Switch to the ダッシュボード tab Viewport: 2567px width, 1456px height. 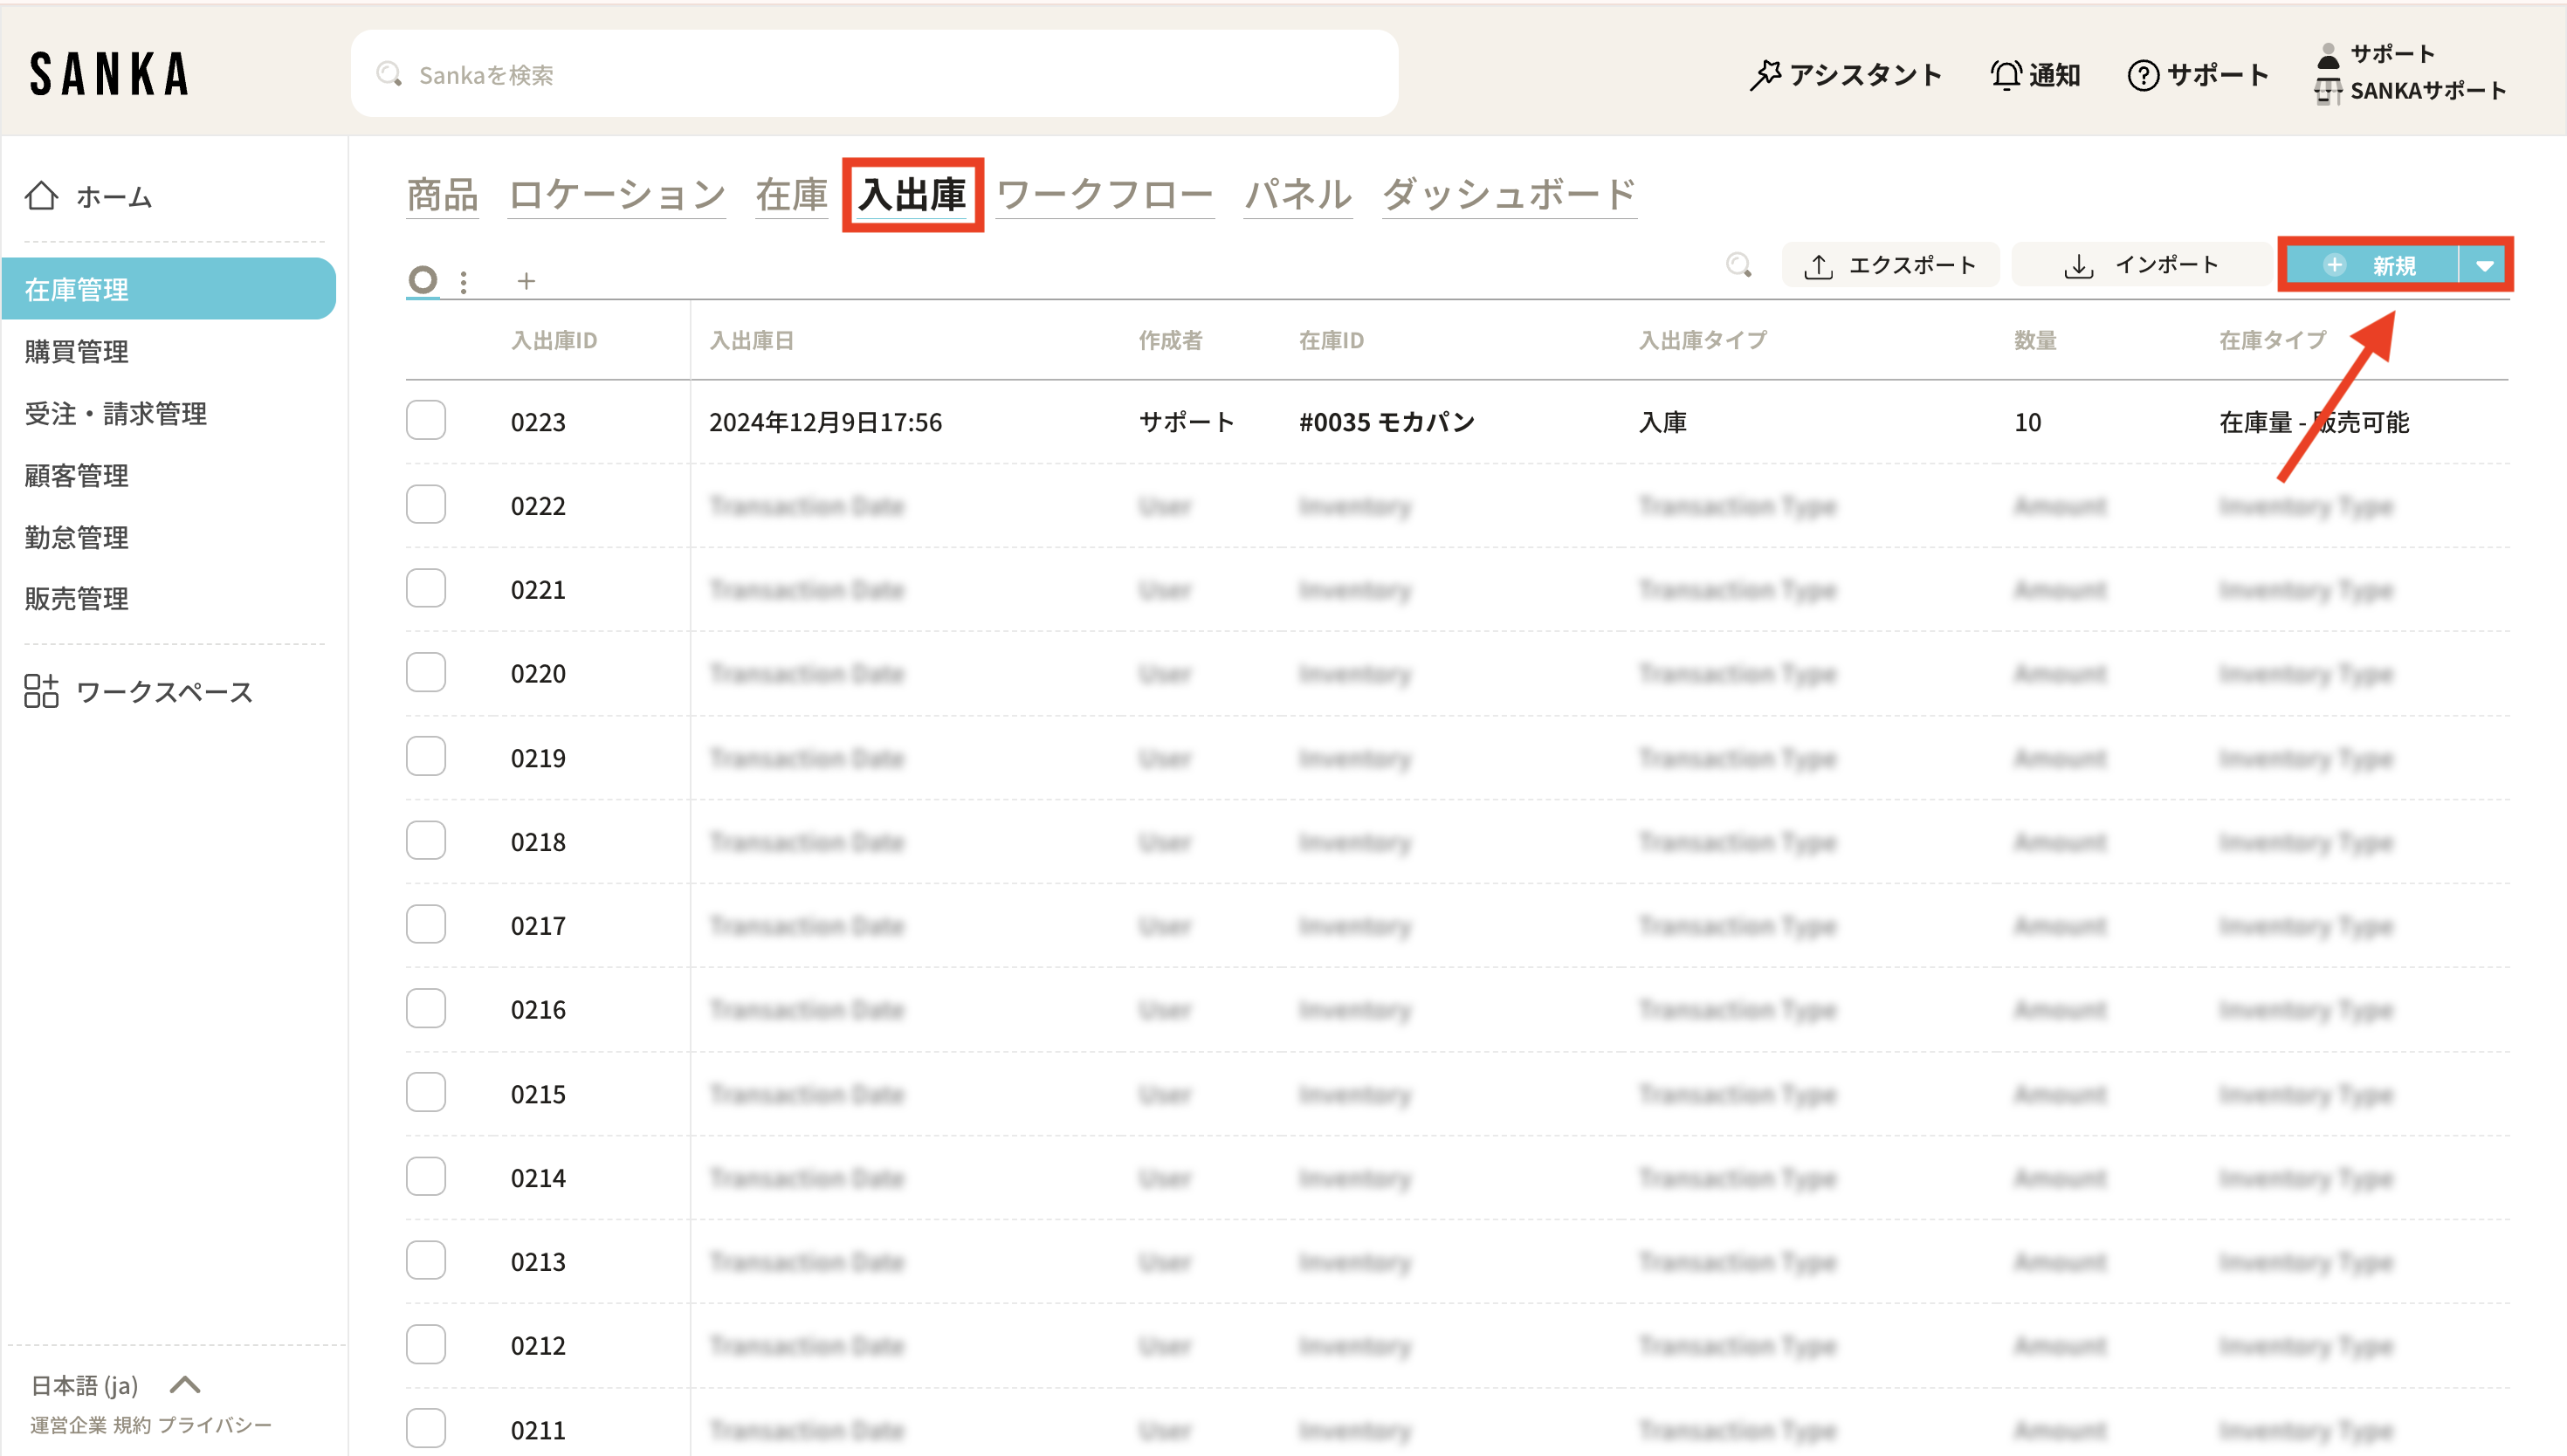(x=1508, y=194)
